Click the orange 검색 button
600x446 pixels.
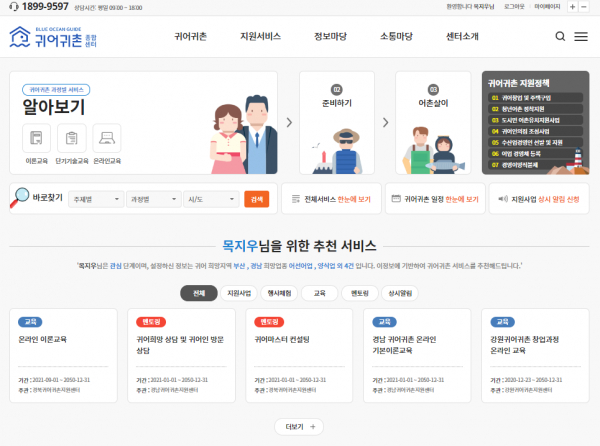pos(257,199)
